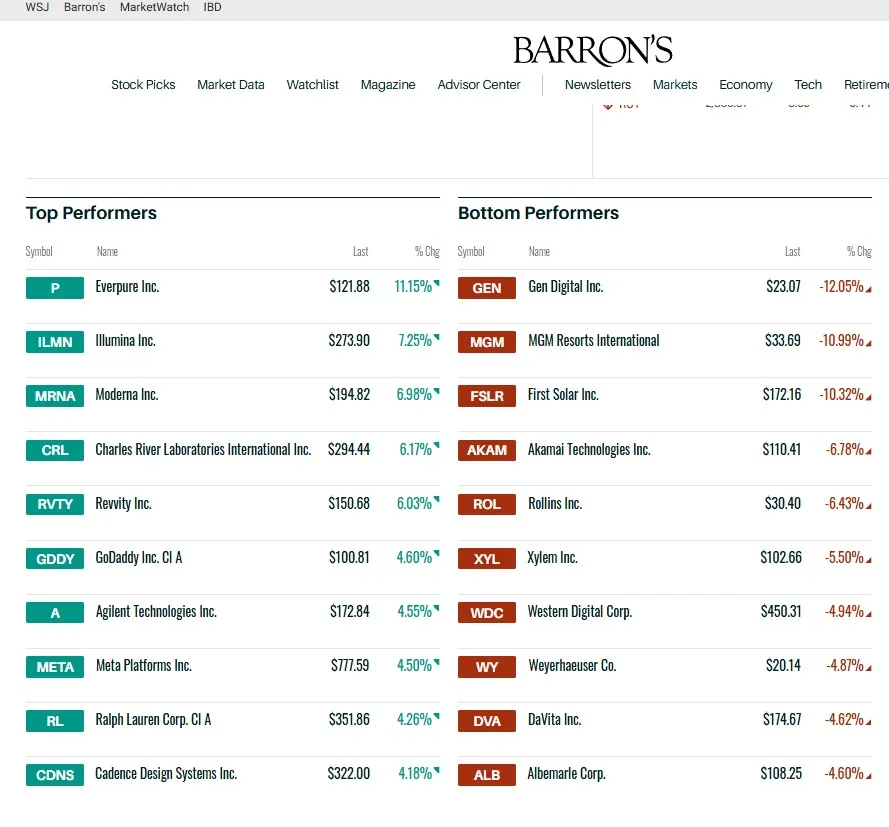Click the WDC ticker badge
This screenshot has width=889, height=827.
(487, 613)
